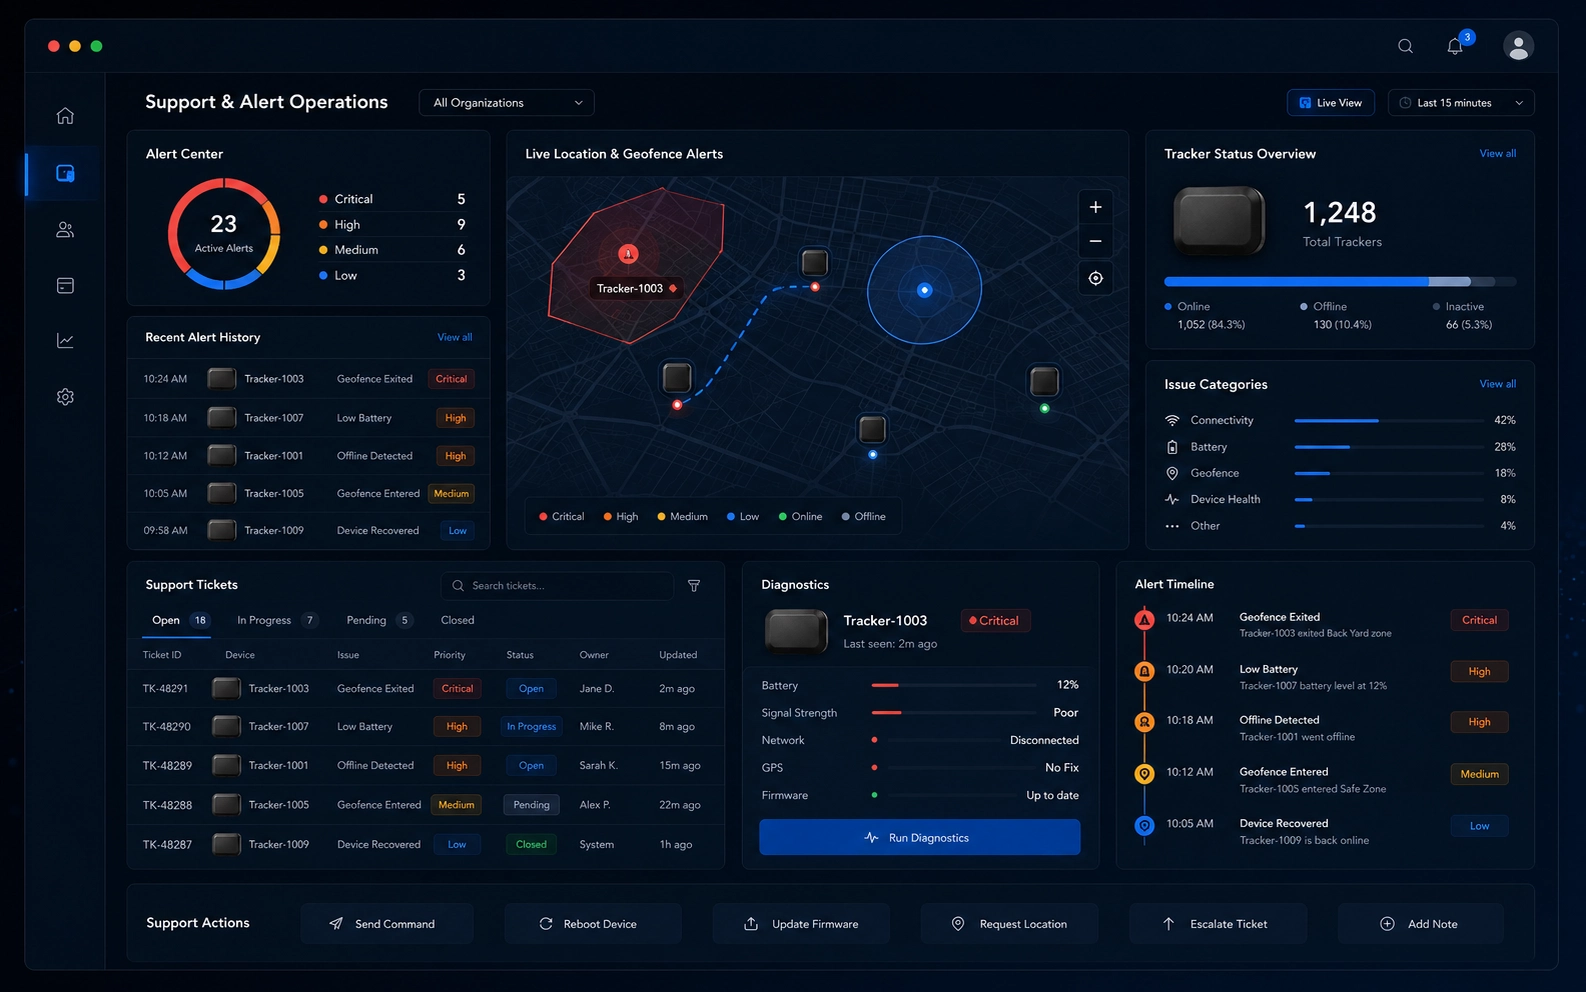Toggle Offline in map legend
The width and height of the screenshot is (1586, 992).
click(x=864, y=517)
